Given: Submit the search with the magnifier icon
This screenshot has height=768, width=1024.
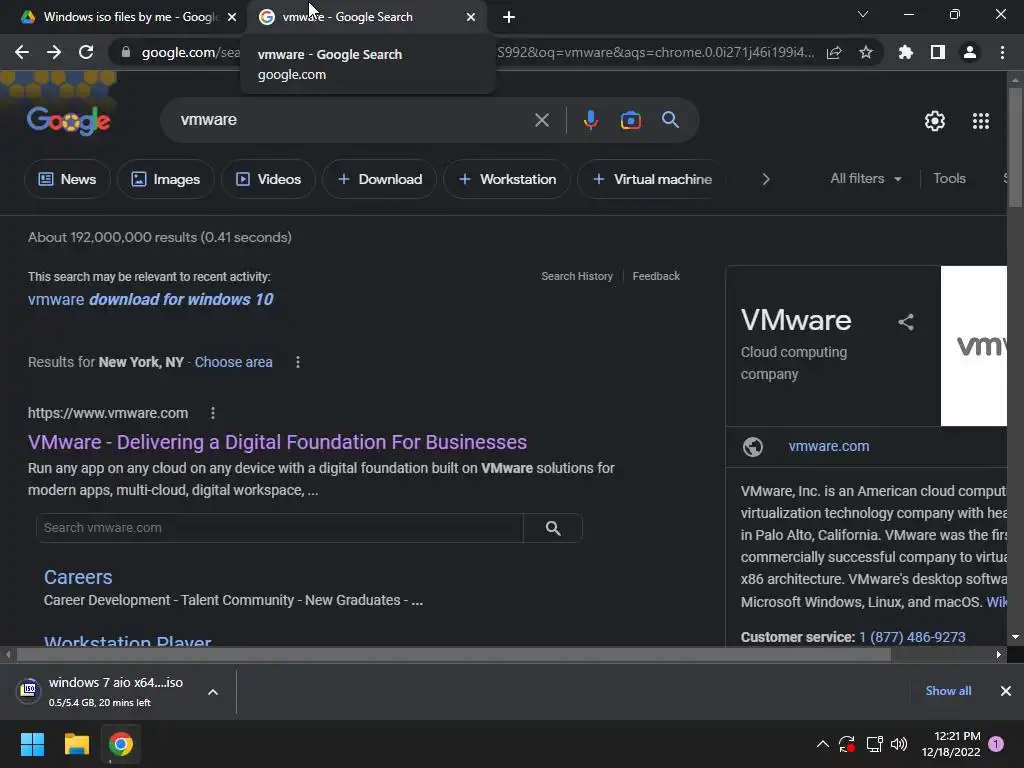Looking at the screenshot, I should click(x=671, y=120).
